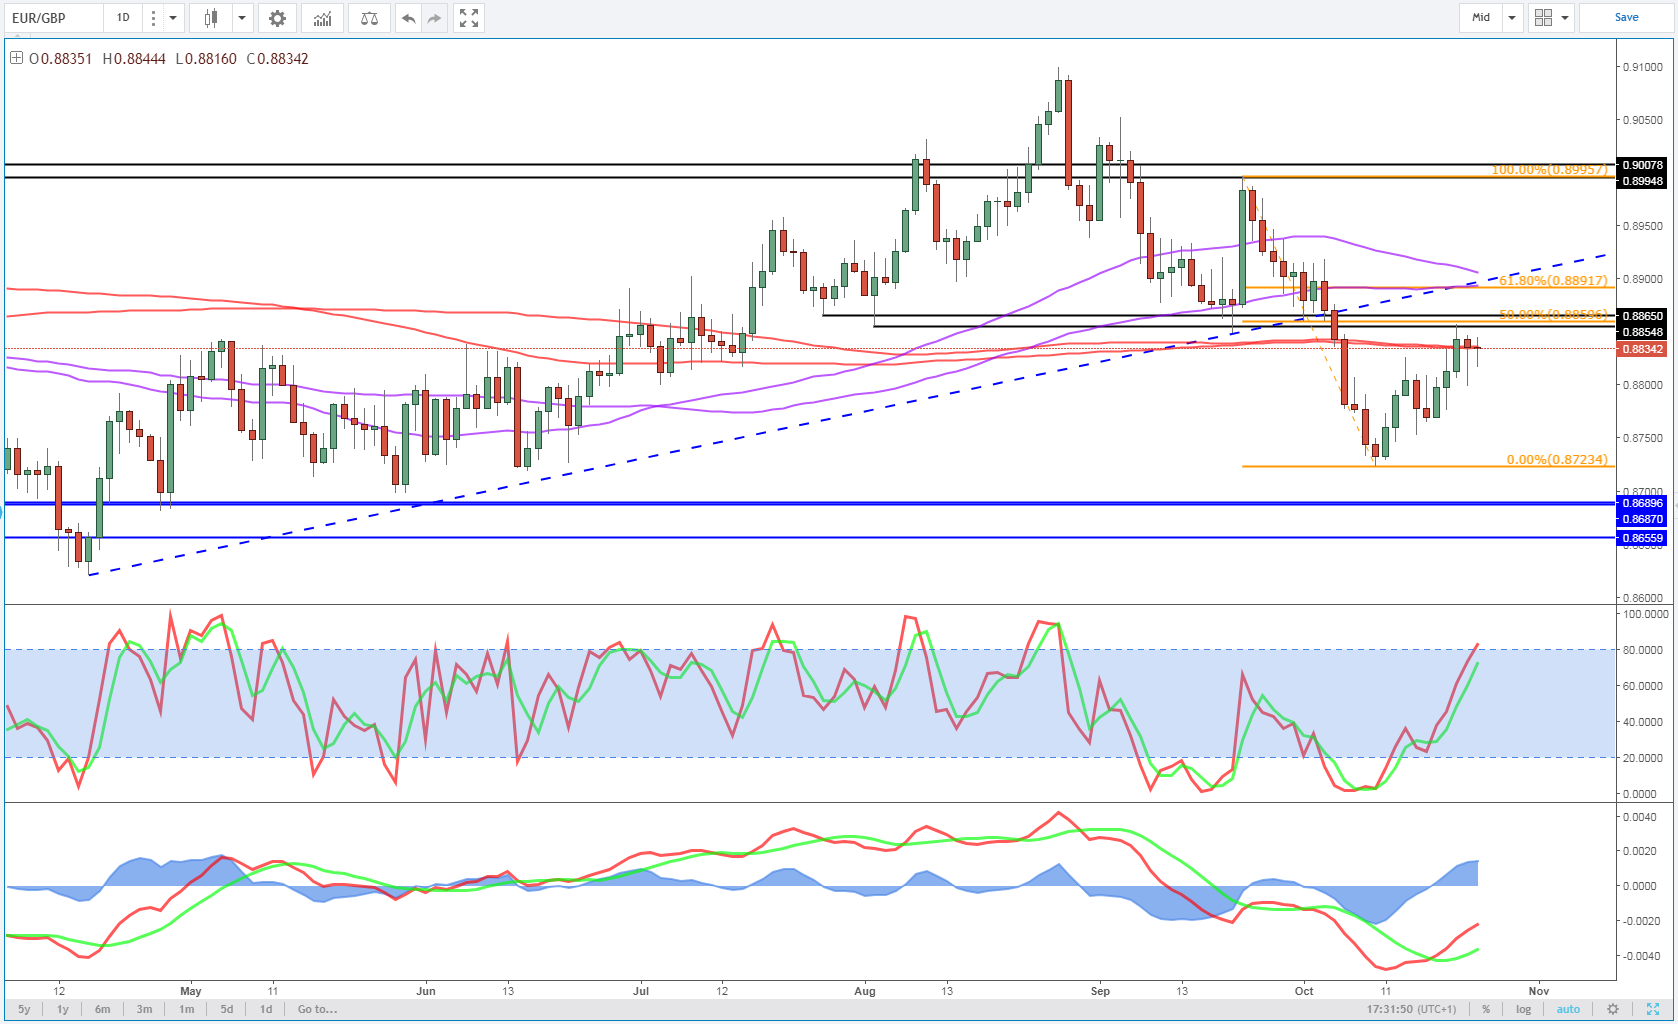Screen dimensions: 1678x1024
Task: Open chart settings gear in top toolbar
Action: (277, 18)
